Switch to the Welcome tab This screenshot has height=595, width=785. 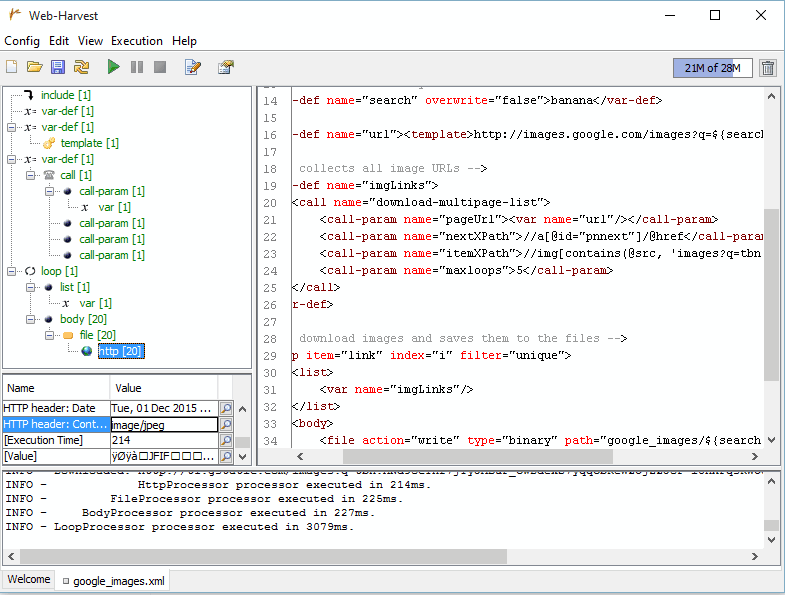pyautogui.click(x=29, y=579)
